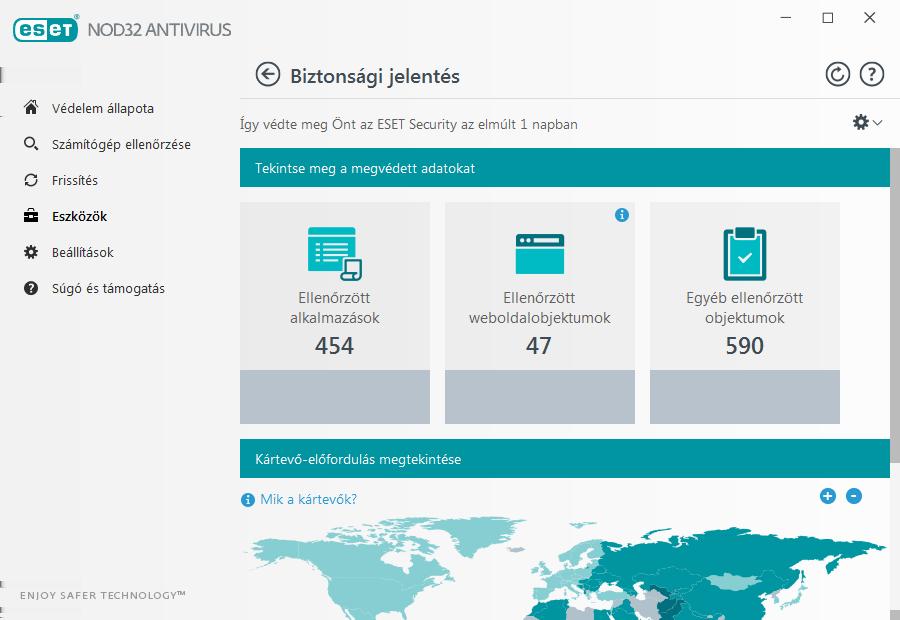Select Eszközök in the sidebar
This screenshot has width=900, height=620.
click(79, 216)
